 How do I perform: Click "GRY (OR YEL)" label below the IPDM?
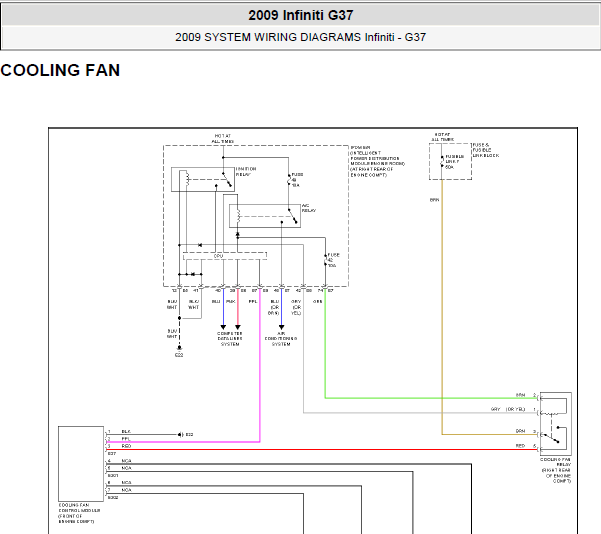tap(296, 307)
